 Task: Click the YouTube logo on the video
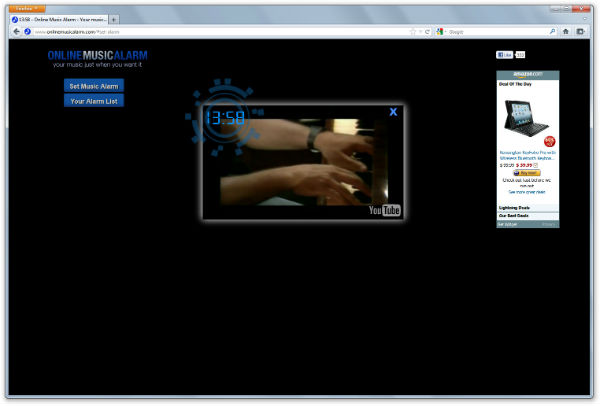pyautogui.click(x=385, y=210)
